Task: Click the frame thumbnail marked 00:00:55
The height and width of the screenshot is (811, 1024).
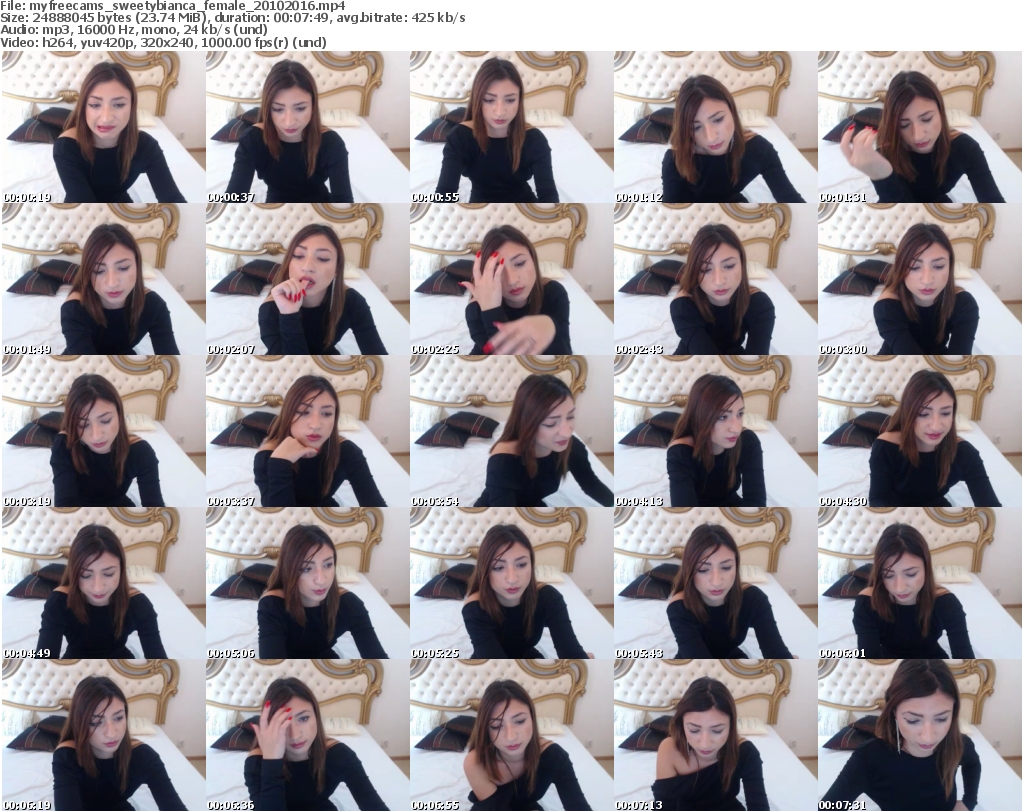Action: pos(511,127)
